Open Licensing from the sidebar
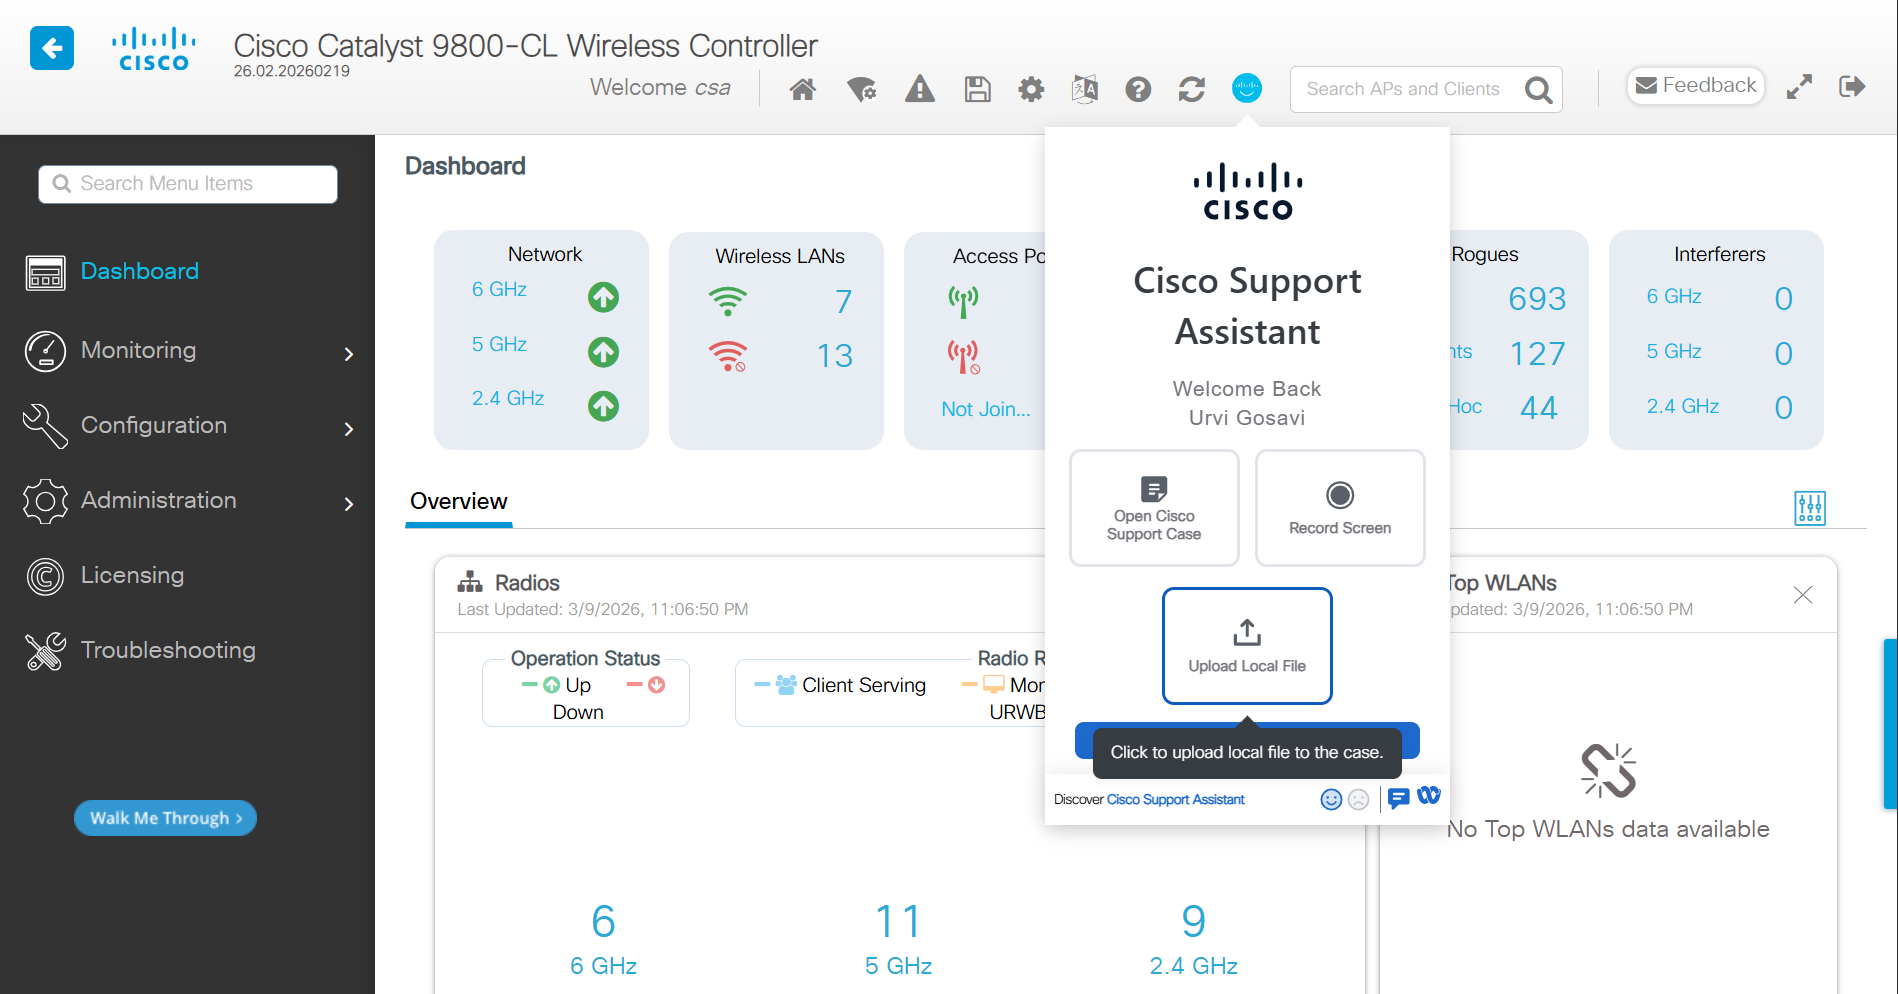Image resolution: width=1898 pixels, height=994 pixels. point(132,576)
